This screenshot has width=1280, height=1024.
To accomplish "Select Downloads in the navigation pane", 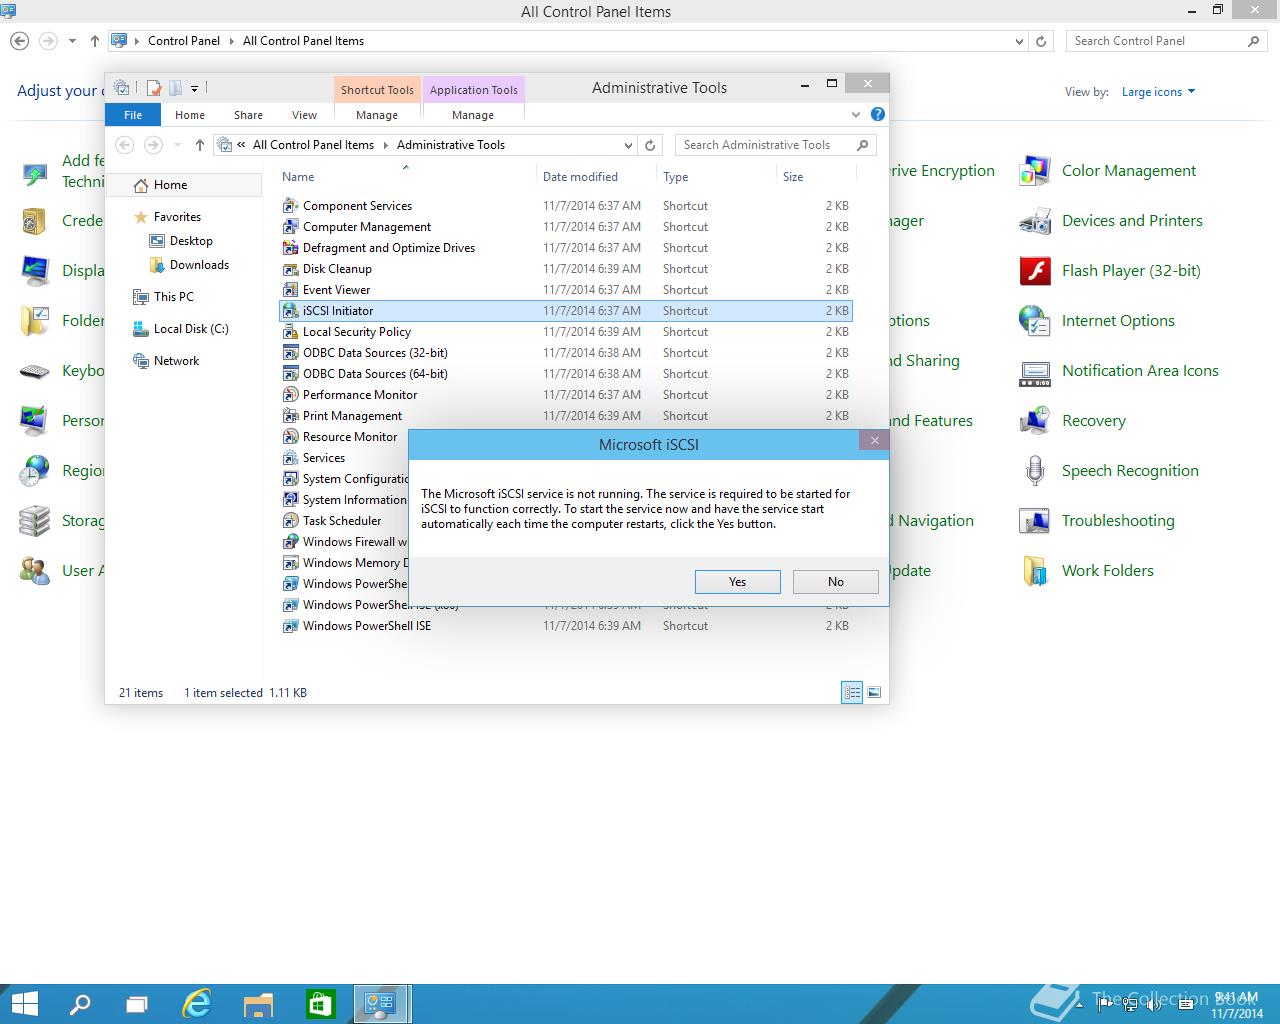I will click(x=190, y=265).
